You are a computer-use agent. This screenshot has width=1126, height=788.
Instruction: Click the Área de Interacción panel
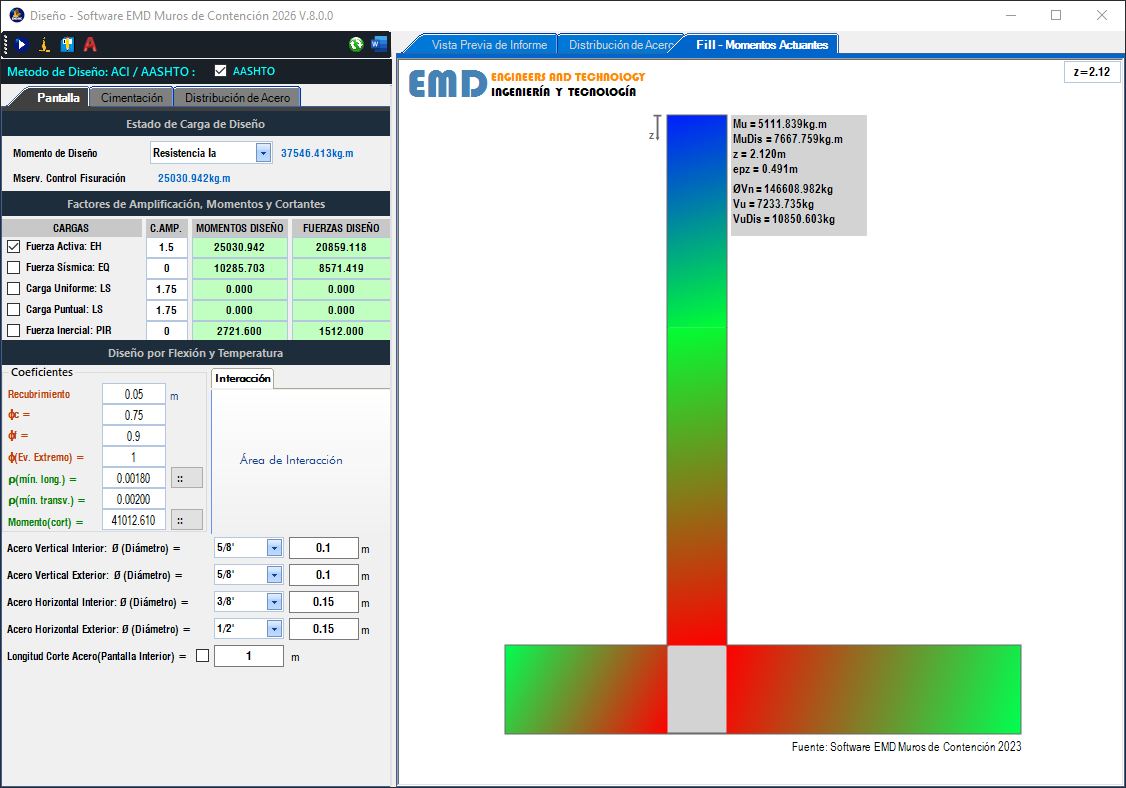[x=301, y=460]
